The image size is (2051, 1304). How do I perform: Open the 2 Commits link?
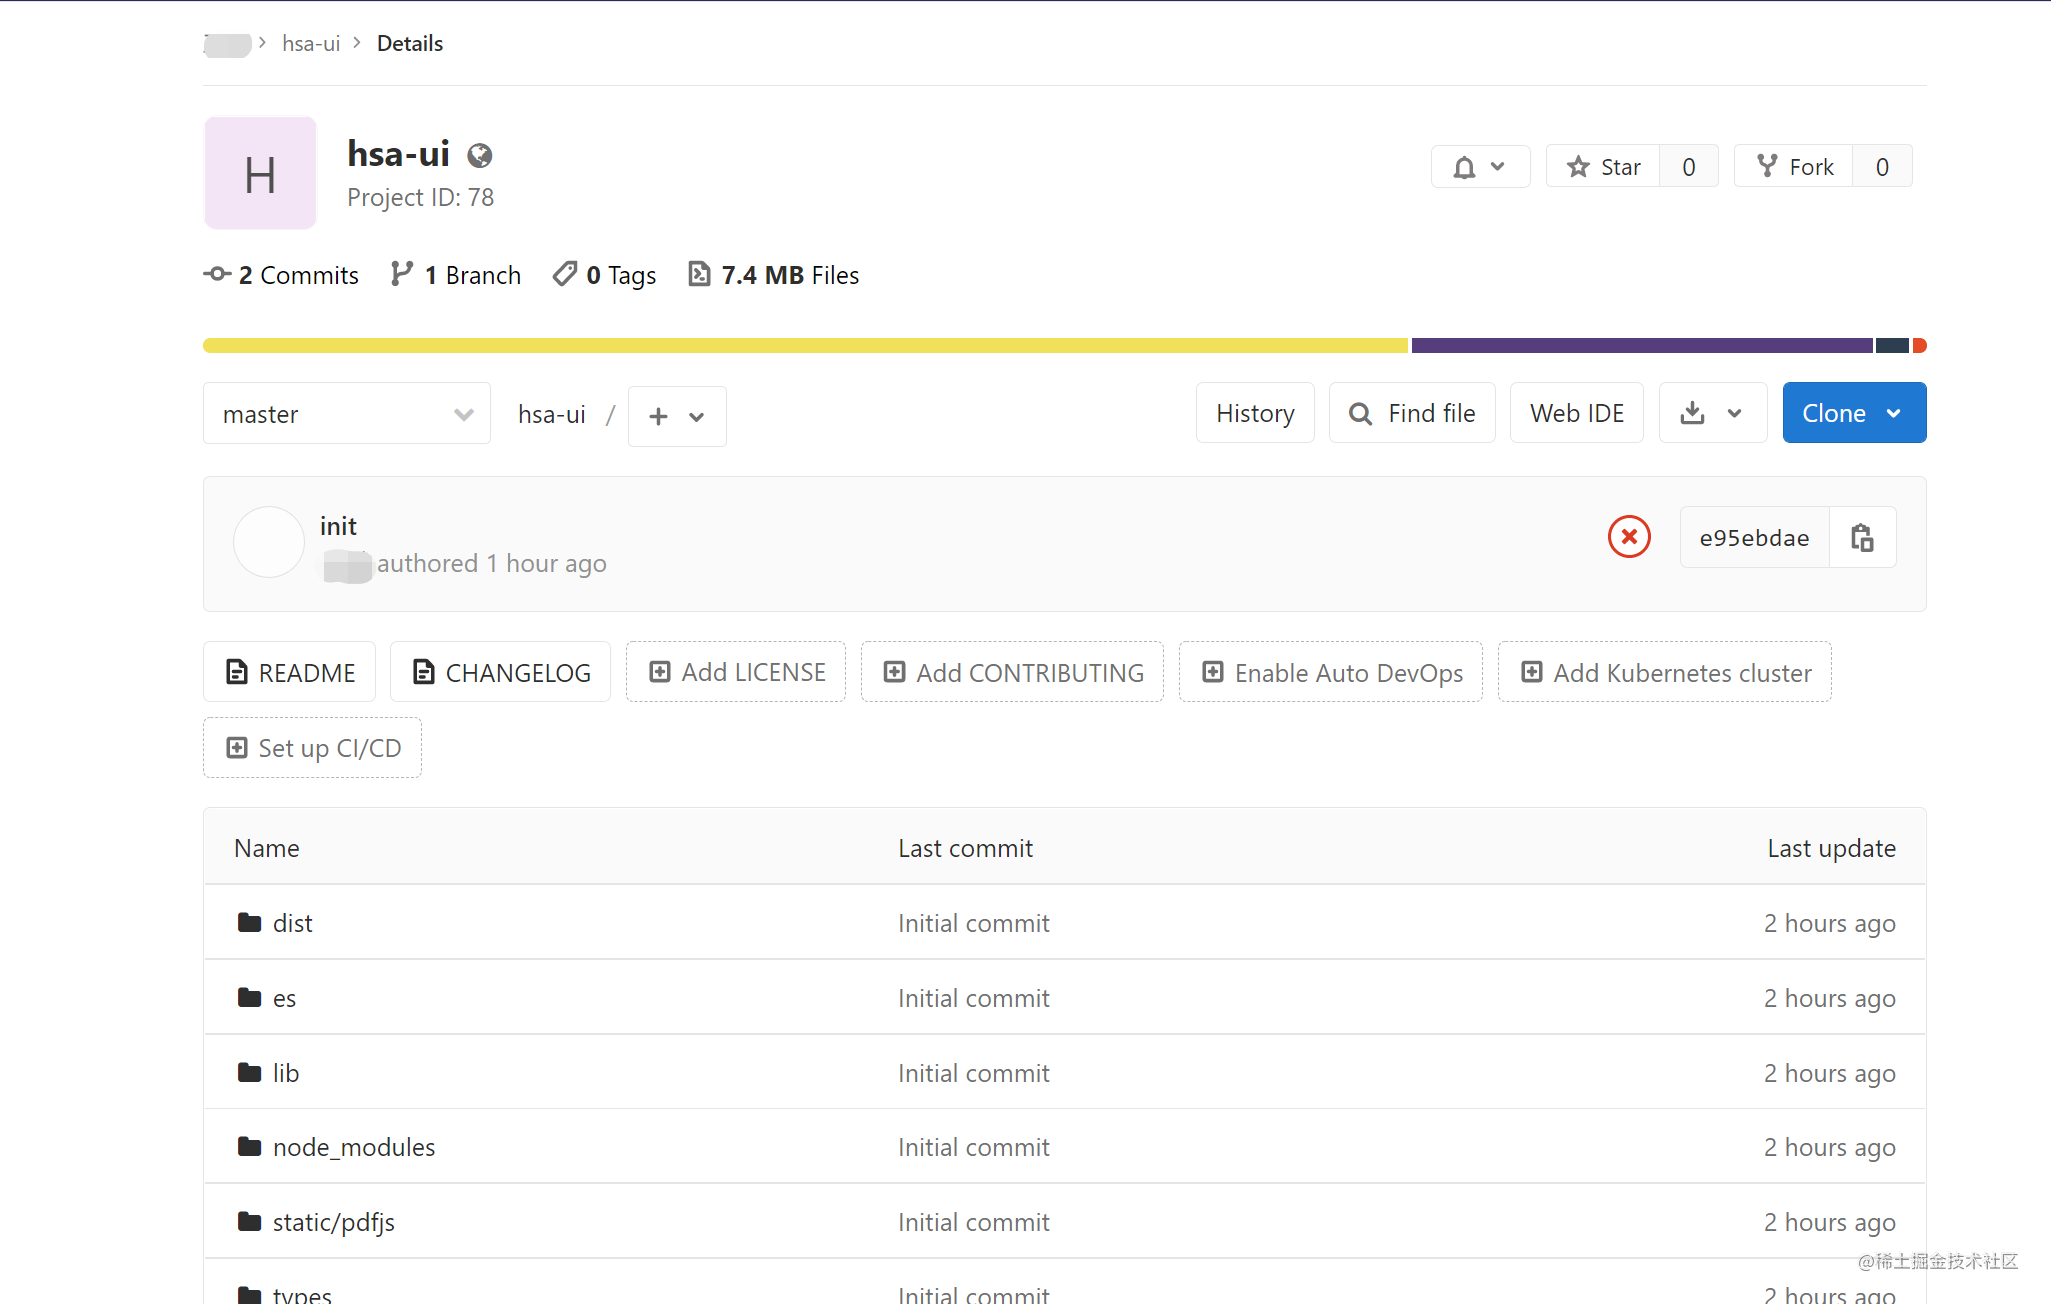[x=281, y=275]
